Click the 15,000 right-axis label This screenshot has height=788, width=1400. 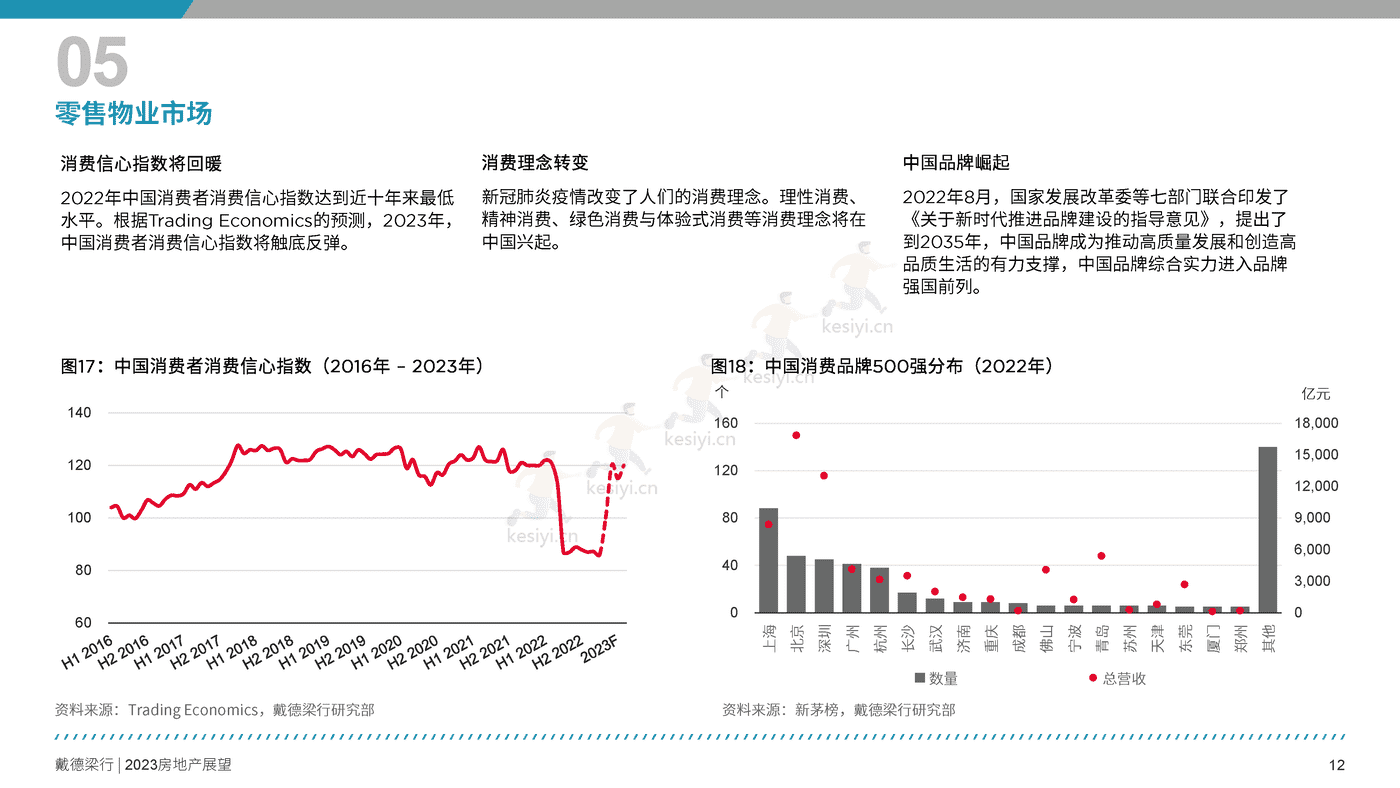point(1316,455)
